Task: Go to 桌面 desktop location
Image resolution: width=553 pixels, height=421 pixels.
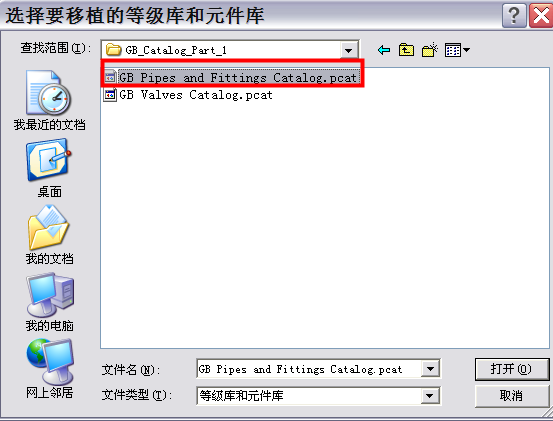Action: (49, 168)
